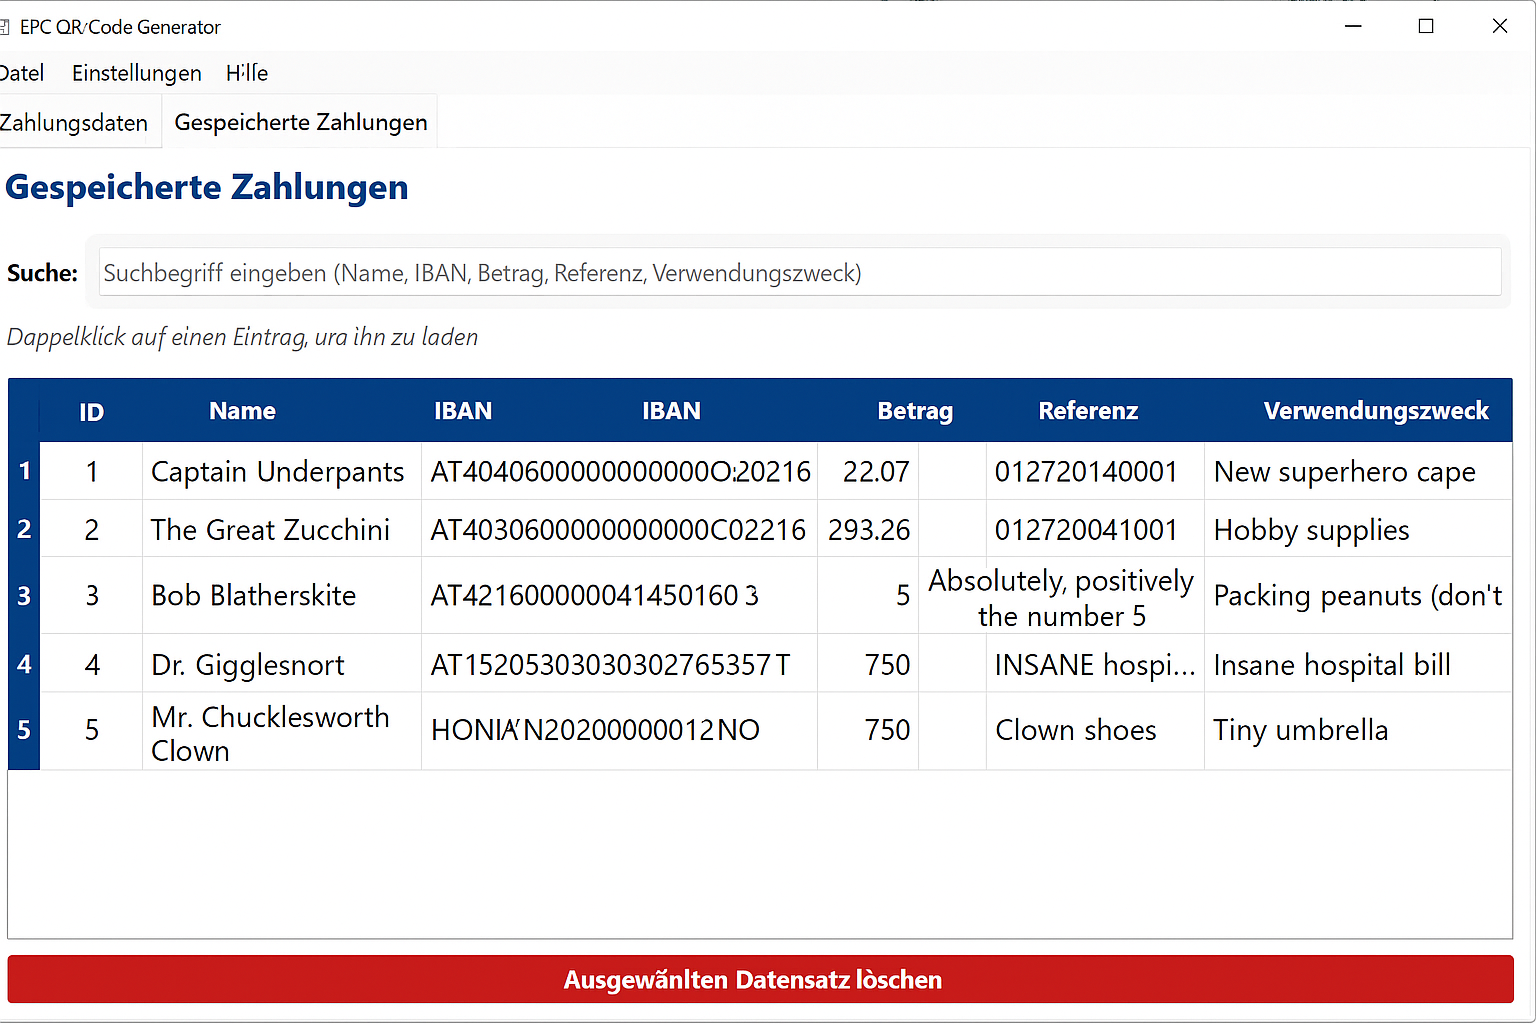Select row header number 3

24,596
